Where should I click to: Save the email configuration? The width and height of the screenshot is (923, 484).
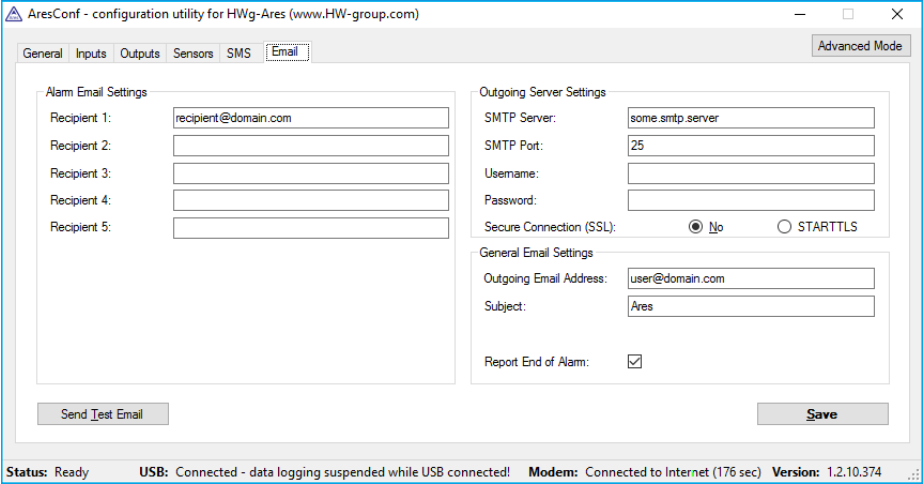coord(822,414)
